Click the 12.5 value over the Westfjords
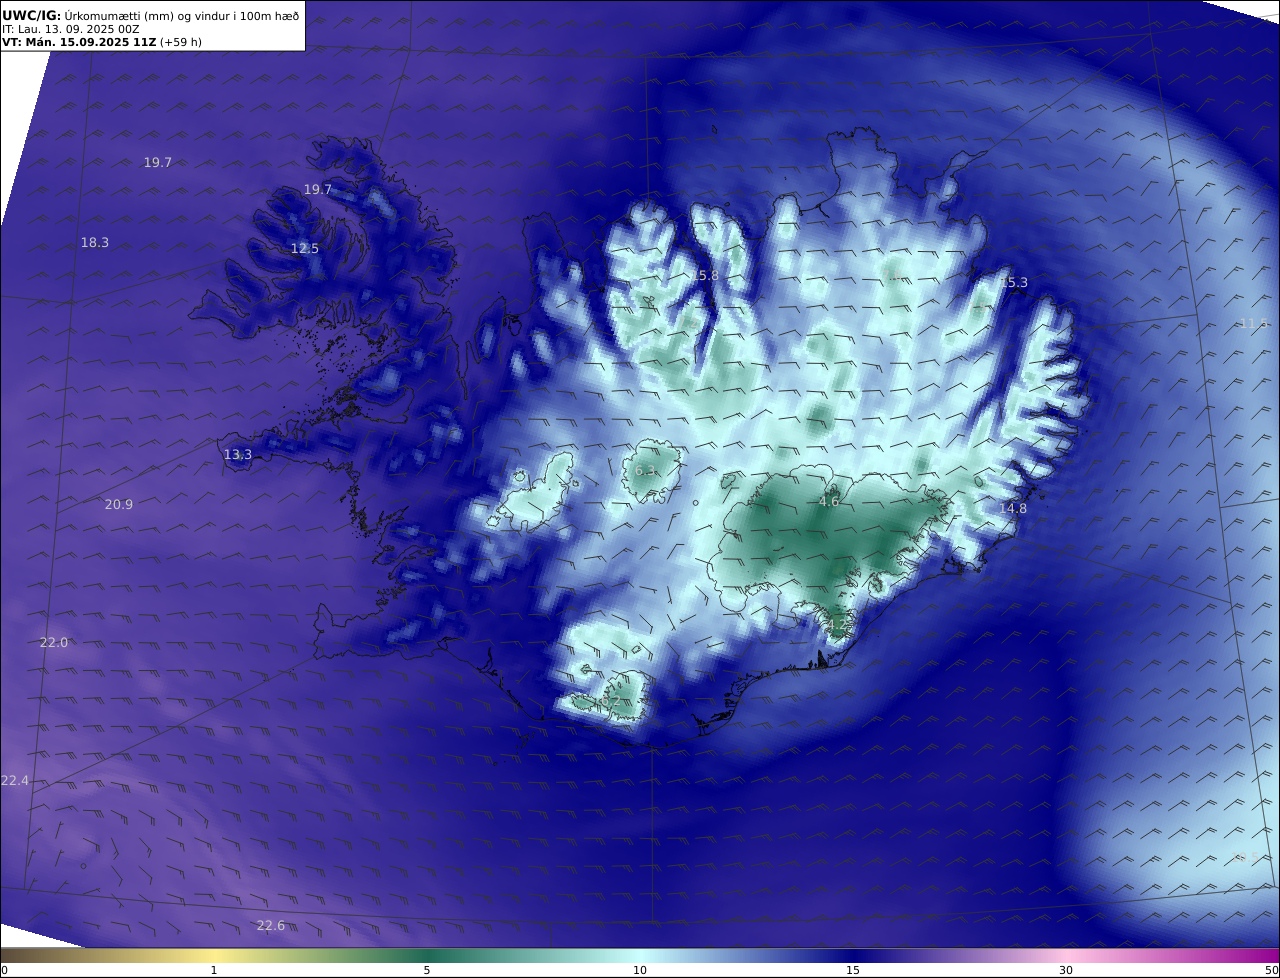The image size is (1280, 978). tap(305, 249)
